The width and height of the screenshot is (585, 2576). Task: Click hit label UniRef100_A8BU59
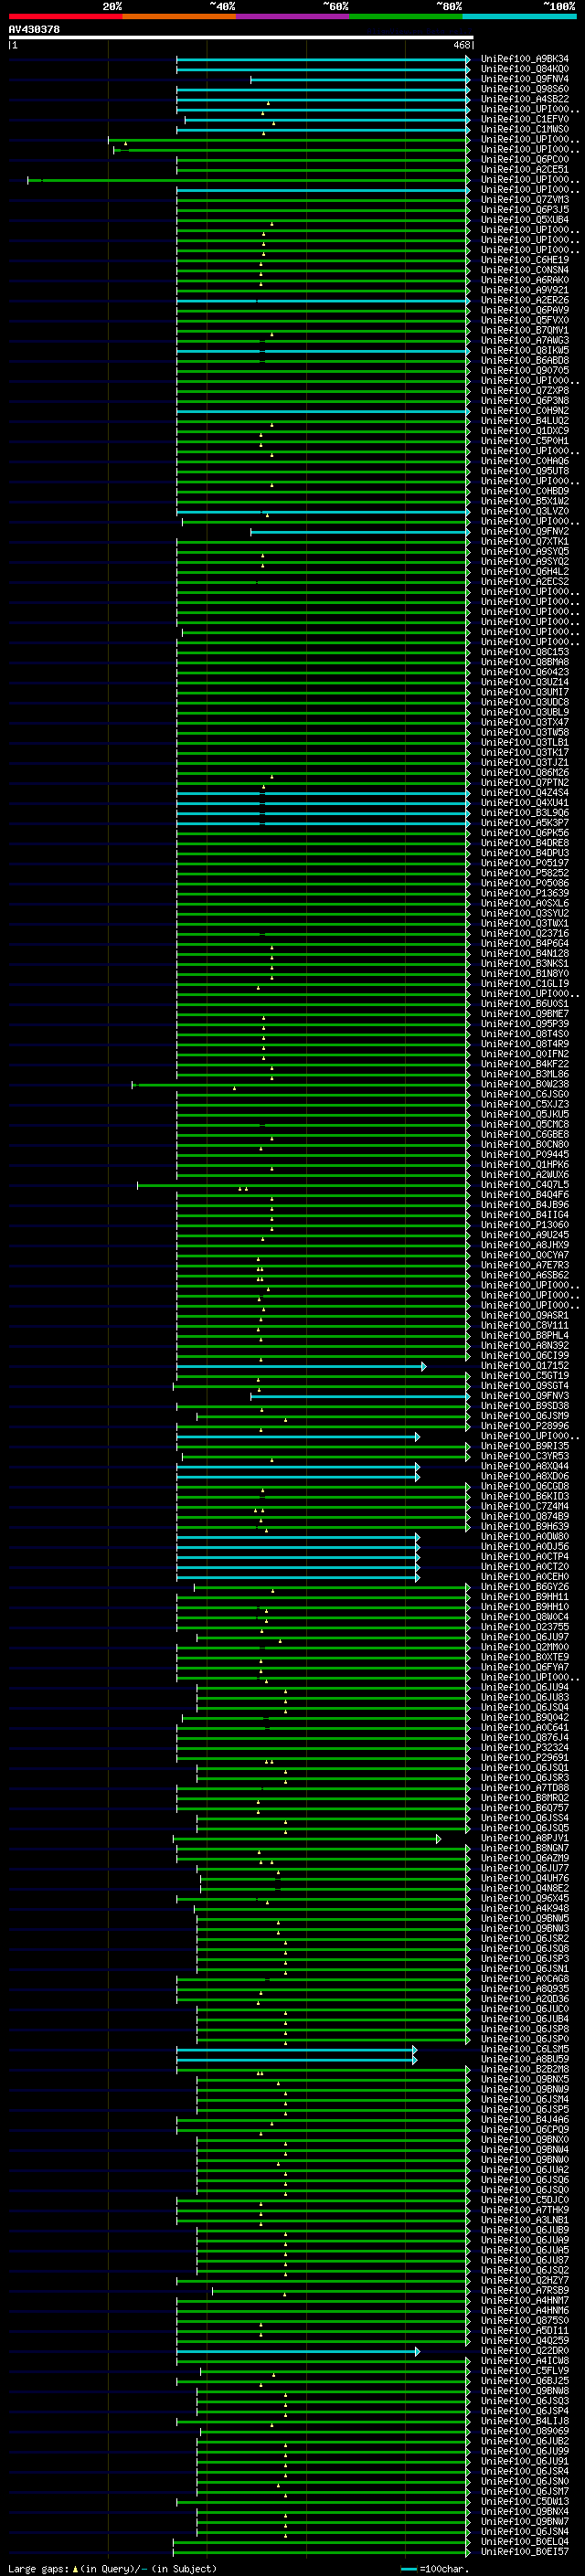pos(525,2060)
